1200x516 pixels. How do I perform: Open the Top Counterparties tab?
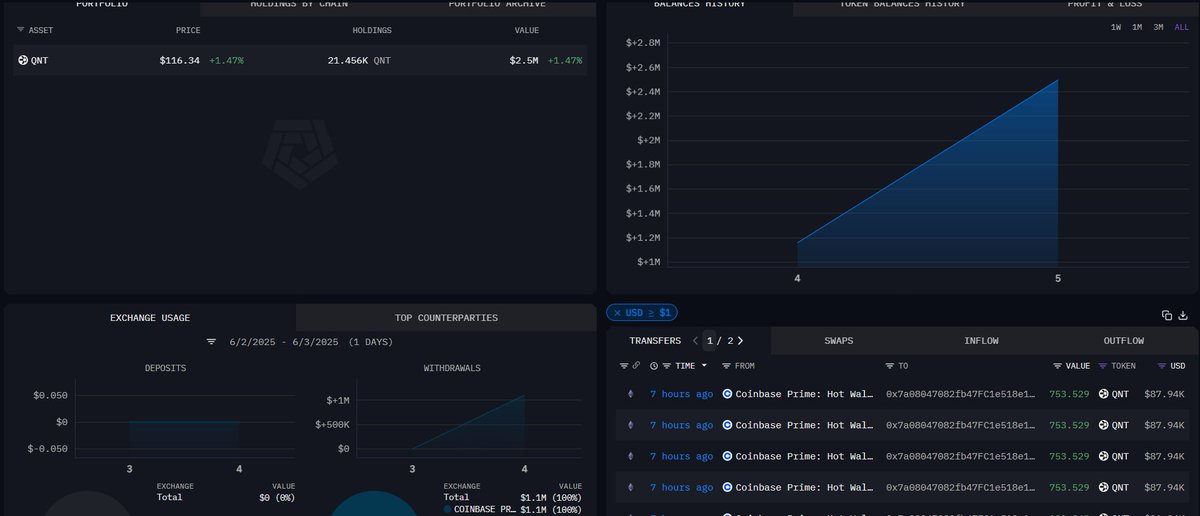tap(446, 318)
